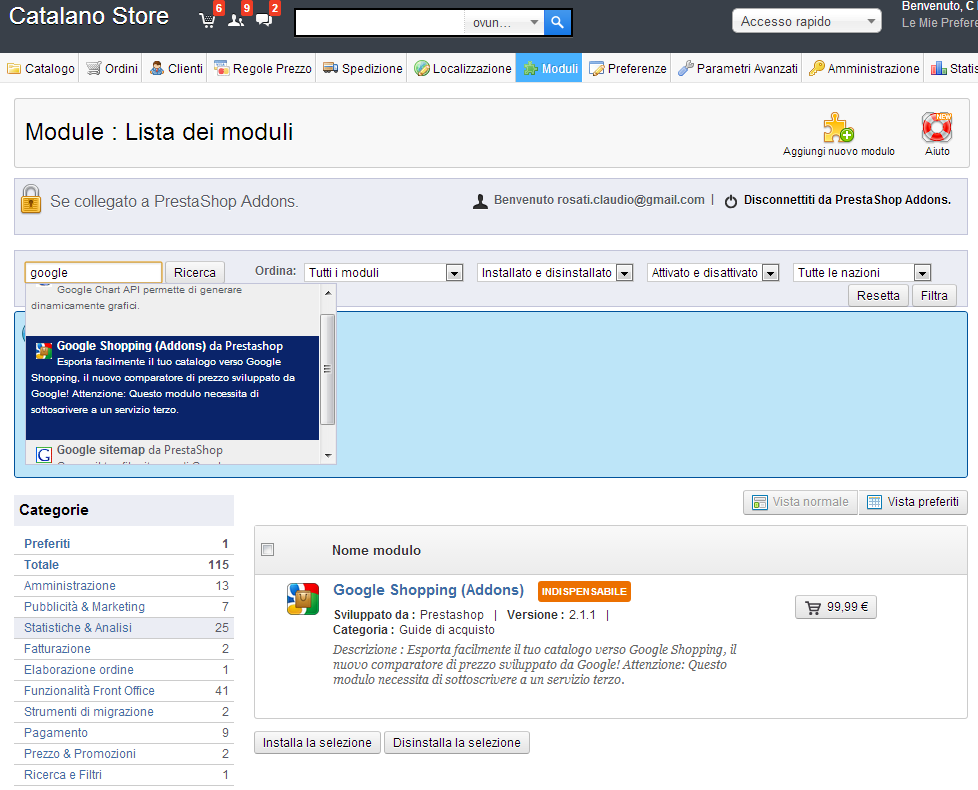Screen dimensions: 978x790
Task: Open the Aiuto lifebuoy help icon
Action: point(937,127)
